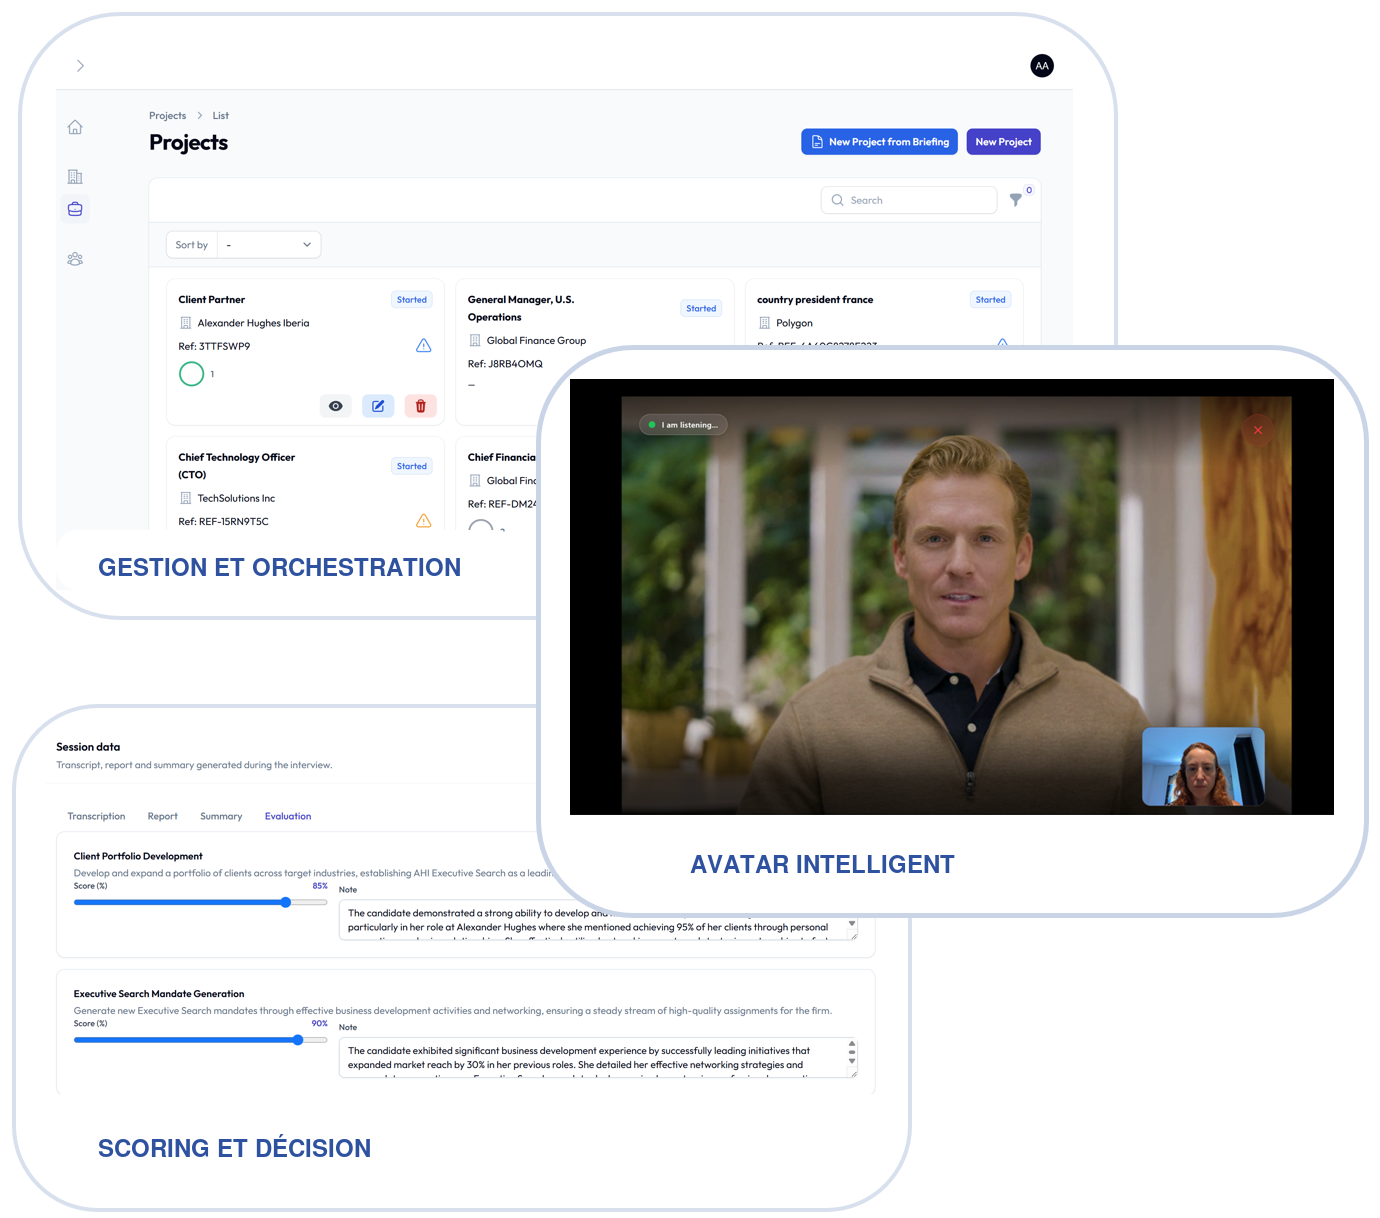1380x1218 pixels.
Task: Switch to the Summary tab
Action: pos(221,817)
